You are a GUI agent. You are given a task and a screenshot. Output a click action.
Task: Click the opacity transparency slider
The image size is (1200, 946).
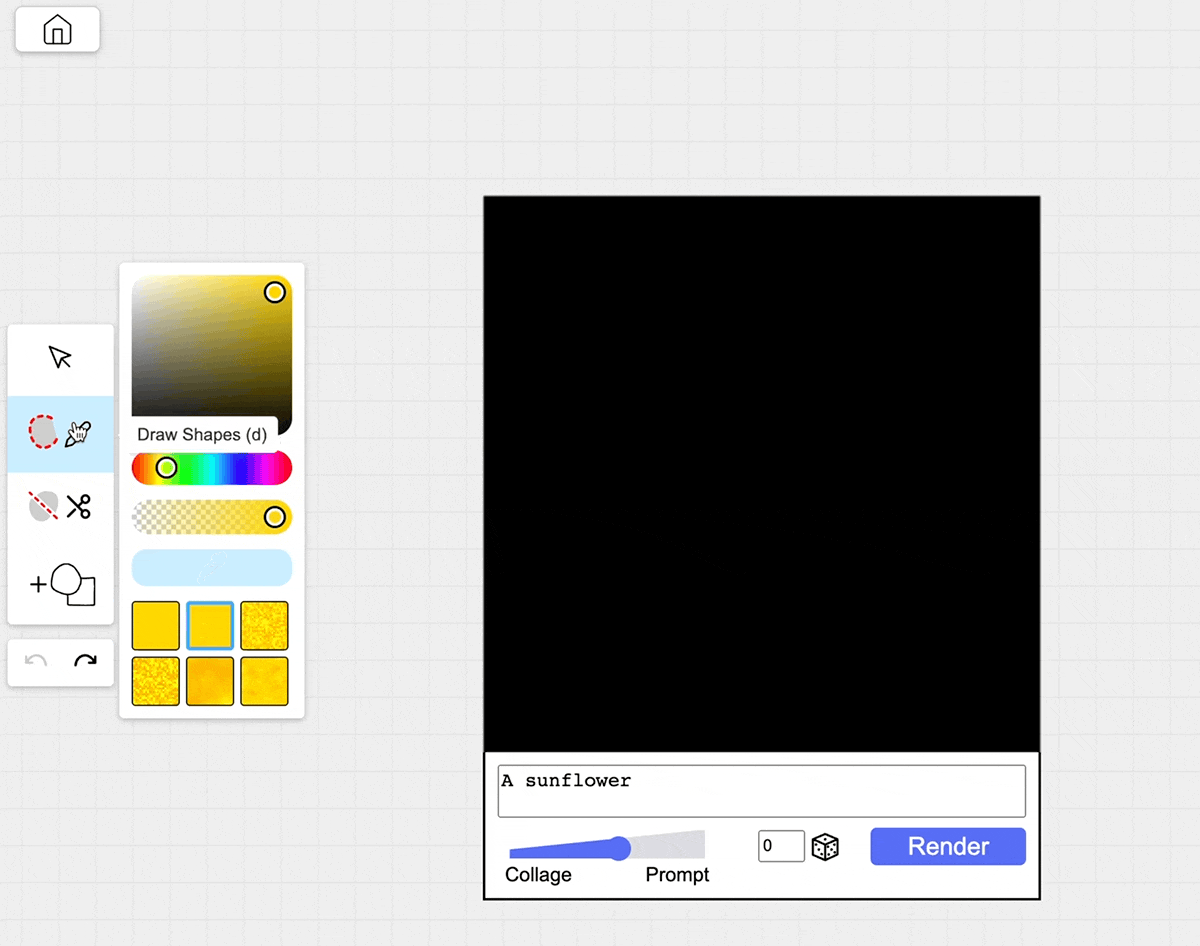coord(212,517)
